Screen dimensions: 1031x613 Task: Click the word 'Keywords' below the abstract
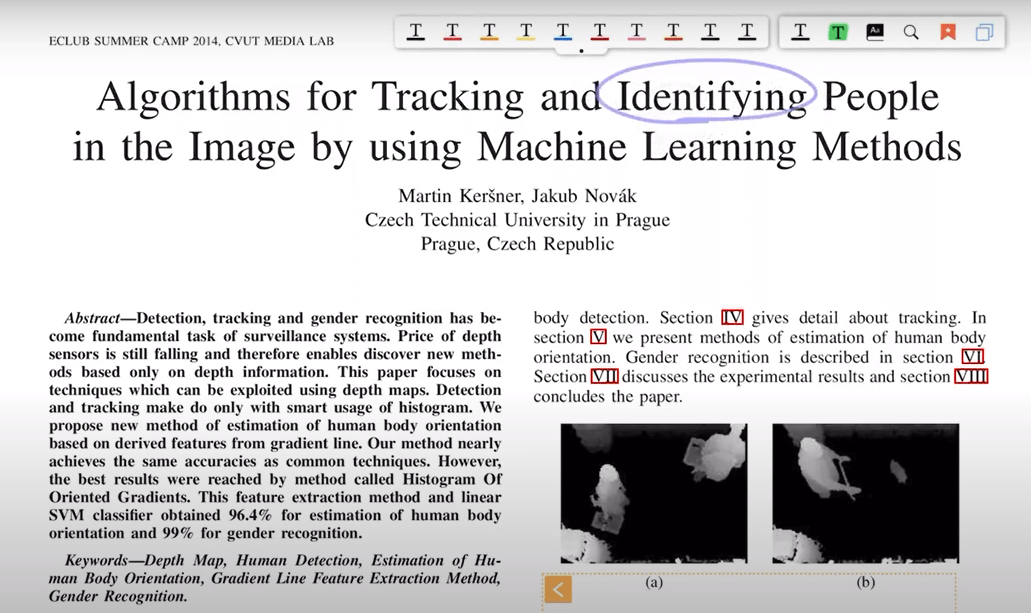(x=96, y=560)
